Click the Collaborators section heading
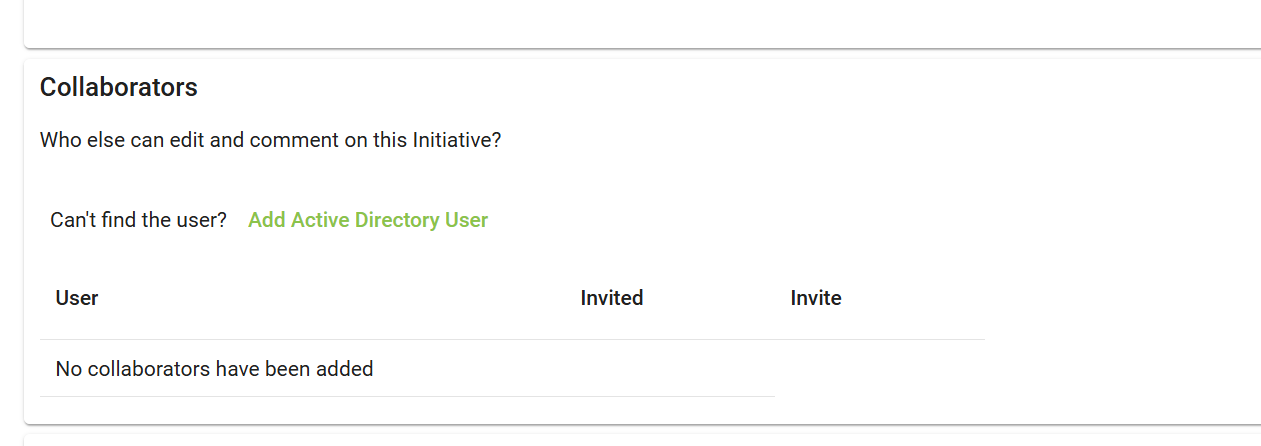Screen dimensions: 1261x446 tap(118, 87)
